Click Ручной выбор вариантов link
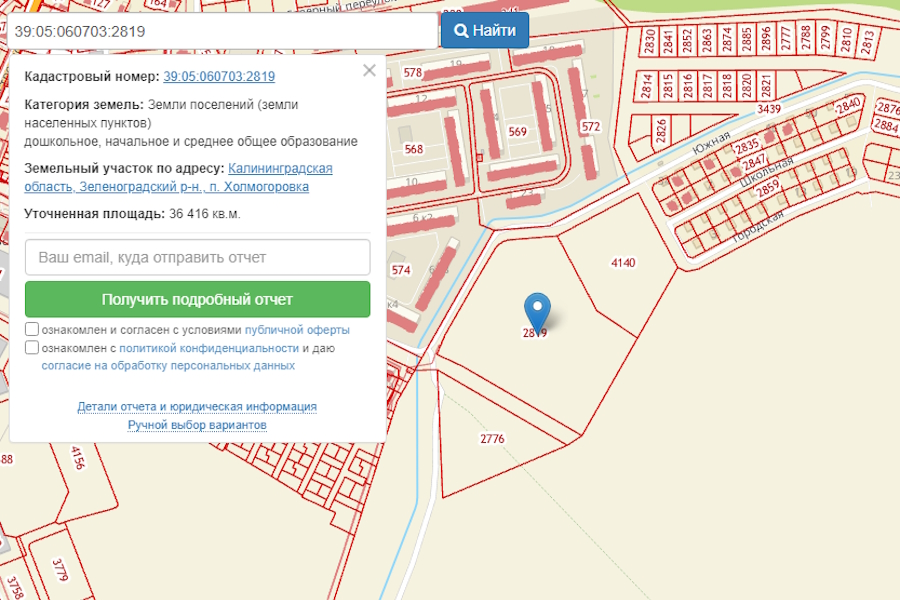The width and height of the screenshot is (900, 600). 197,425
